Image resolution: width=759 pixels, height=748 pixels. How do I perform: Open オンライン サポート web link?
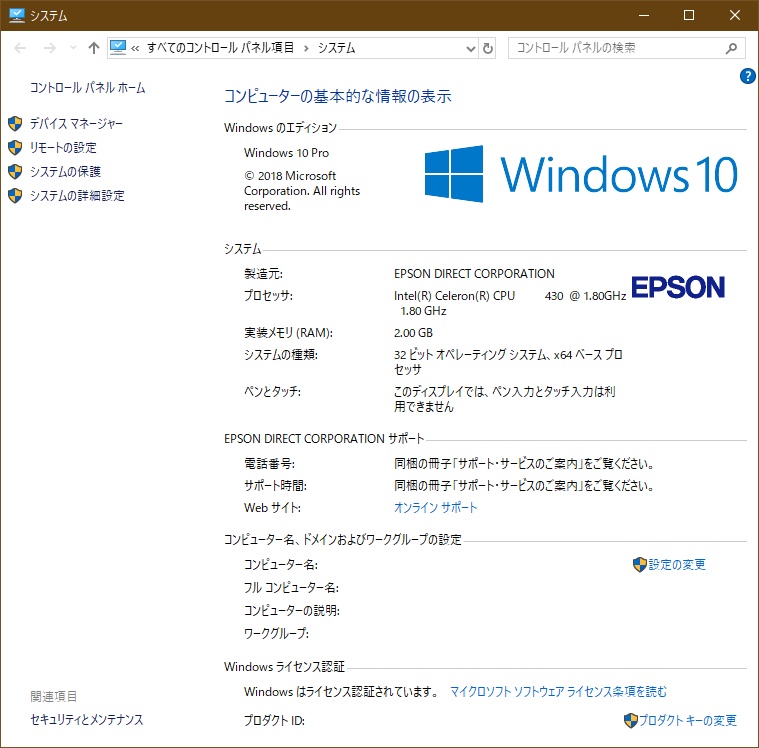point(435,507)
